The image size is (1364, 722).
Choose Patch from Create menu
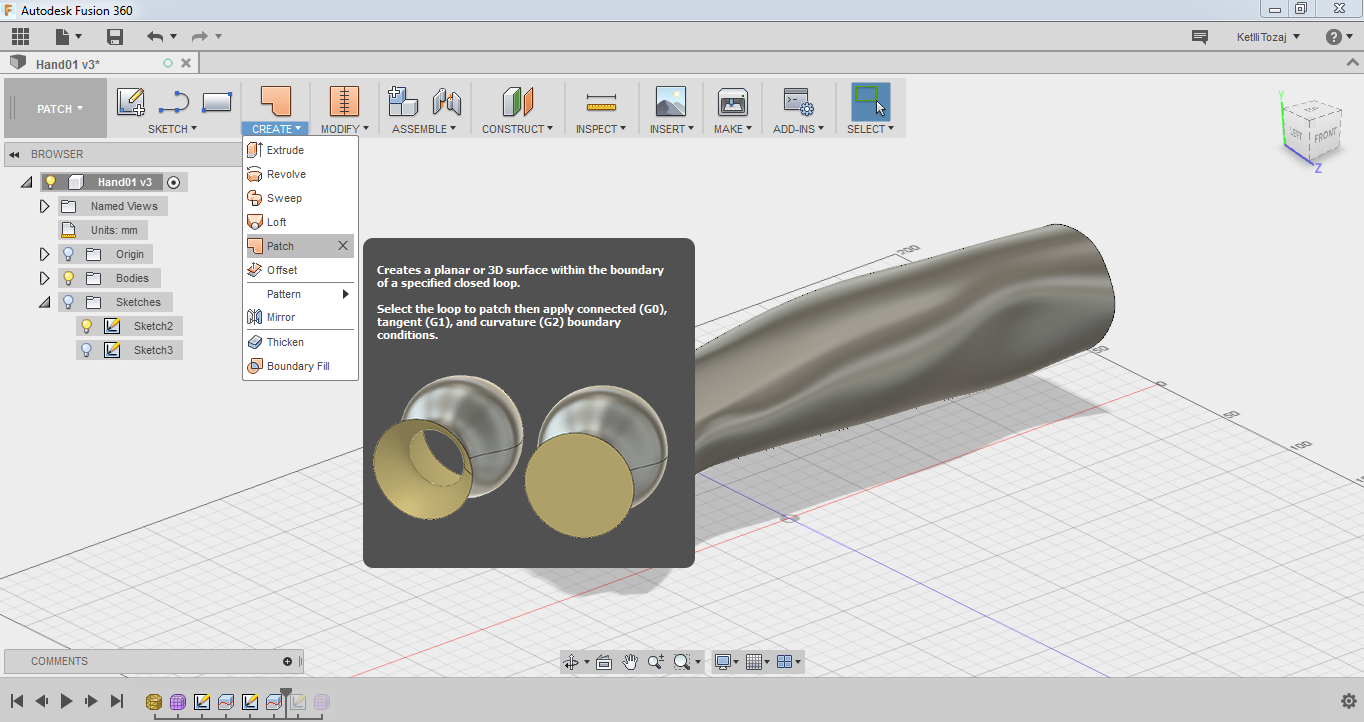[x=300, y=246]
